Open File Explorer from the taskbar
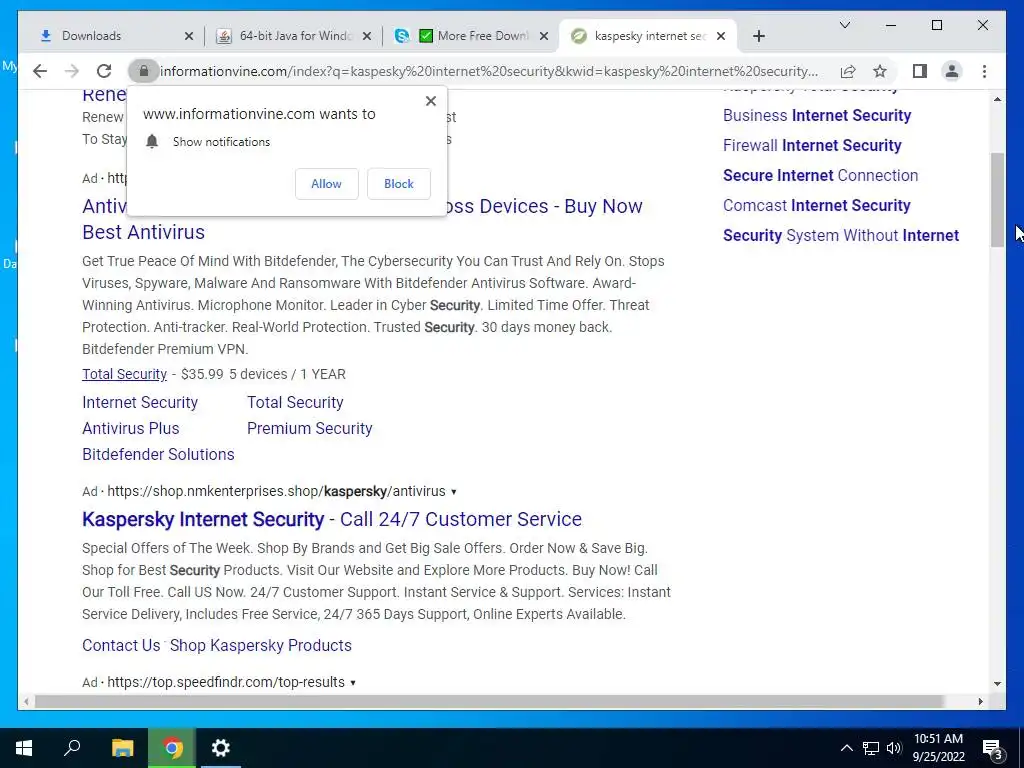 [122, 748]
